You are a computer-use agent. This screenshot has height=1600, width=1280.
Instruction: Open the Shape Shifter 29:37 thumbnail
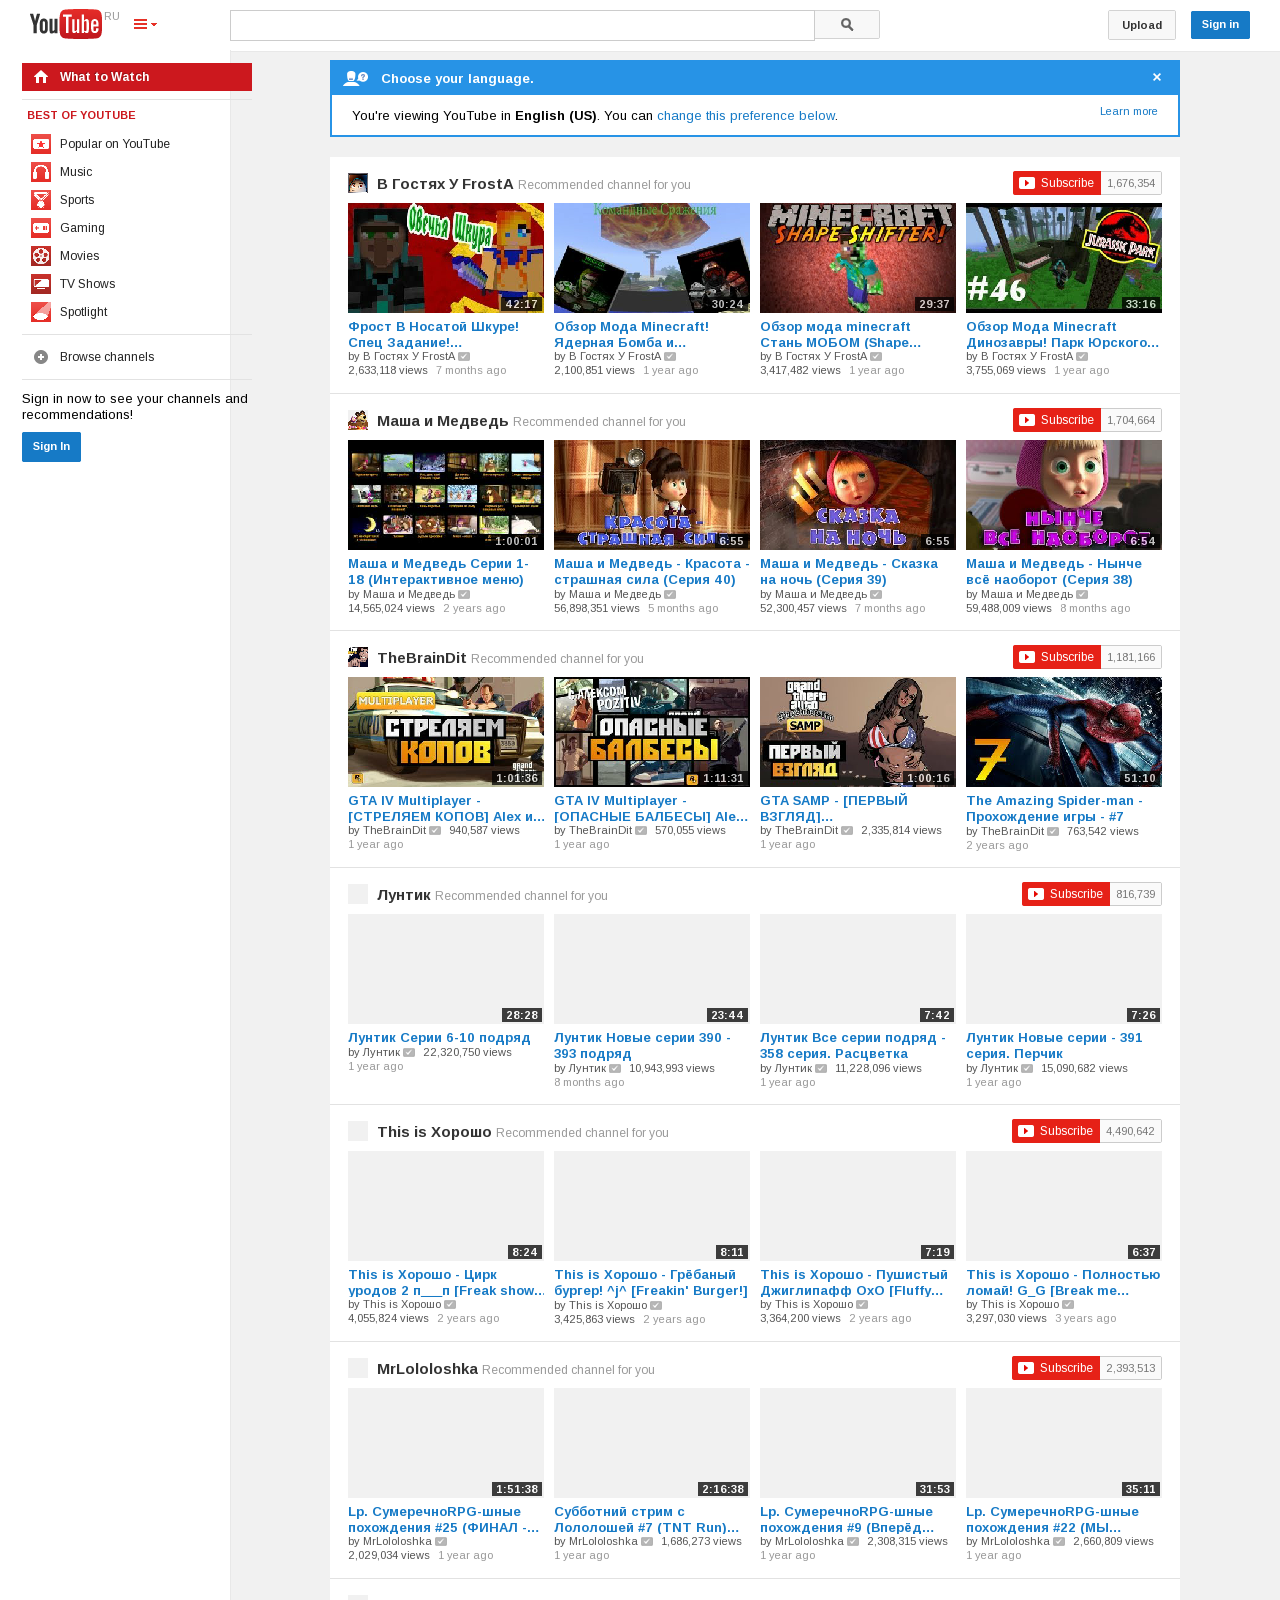[858, 258]
